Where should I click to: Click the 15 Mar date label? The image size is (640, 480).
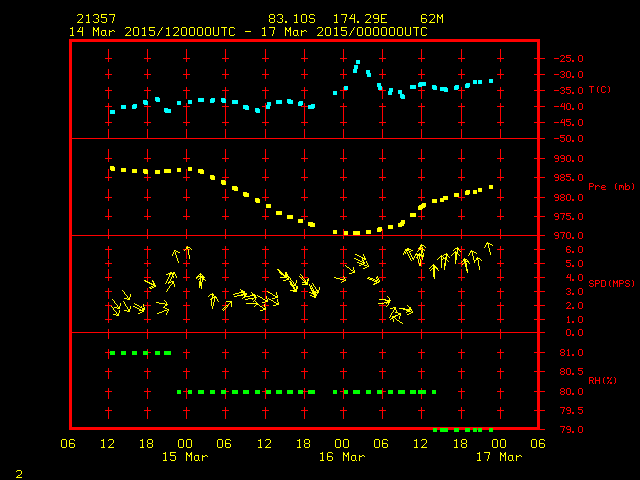(185, 457)
